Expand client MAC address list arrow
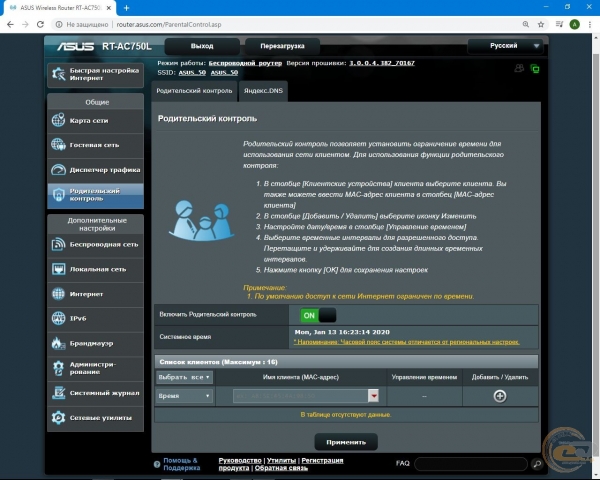Screen dimensions: 600x480 (x=373, y=396)
